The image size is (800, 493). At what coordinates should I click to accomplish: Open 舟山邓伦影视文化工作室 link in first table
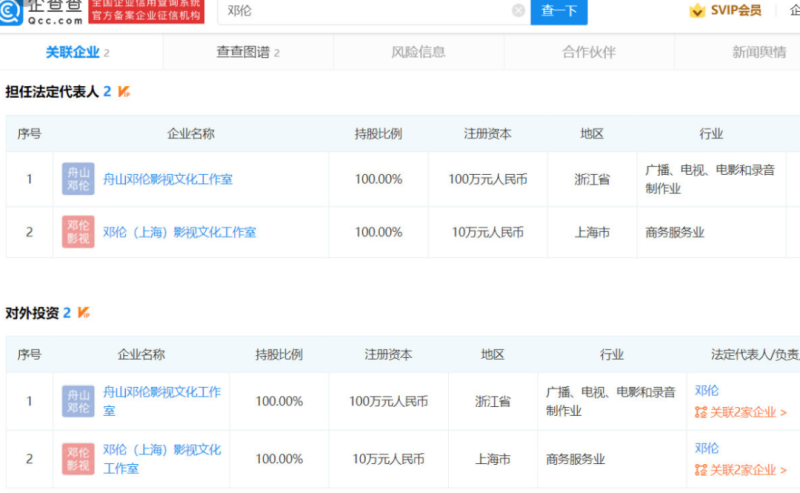(x=168, y=179)
